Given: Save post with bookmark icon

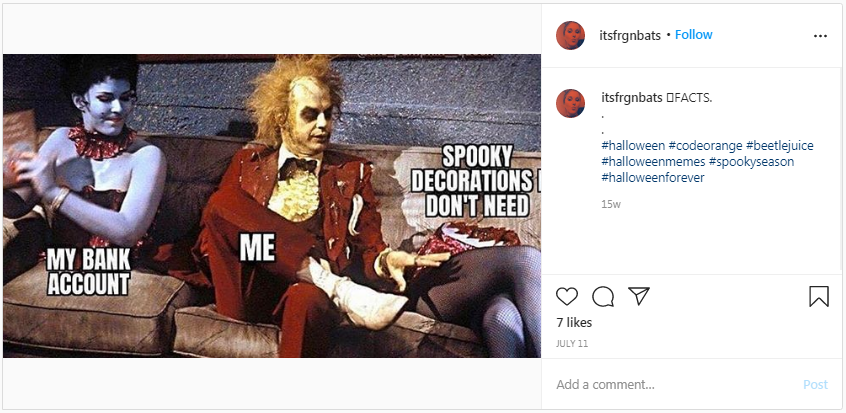Looking at the screenshot, I should point(818,296).
